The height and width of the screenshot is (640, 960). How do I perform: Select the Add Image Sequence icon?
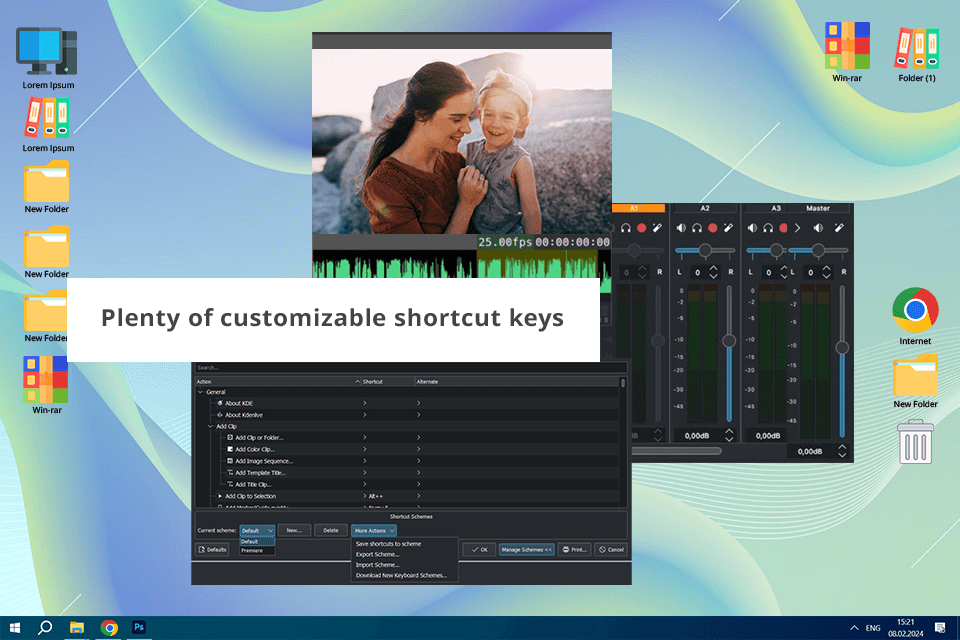tap(230, 461)
